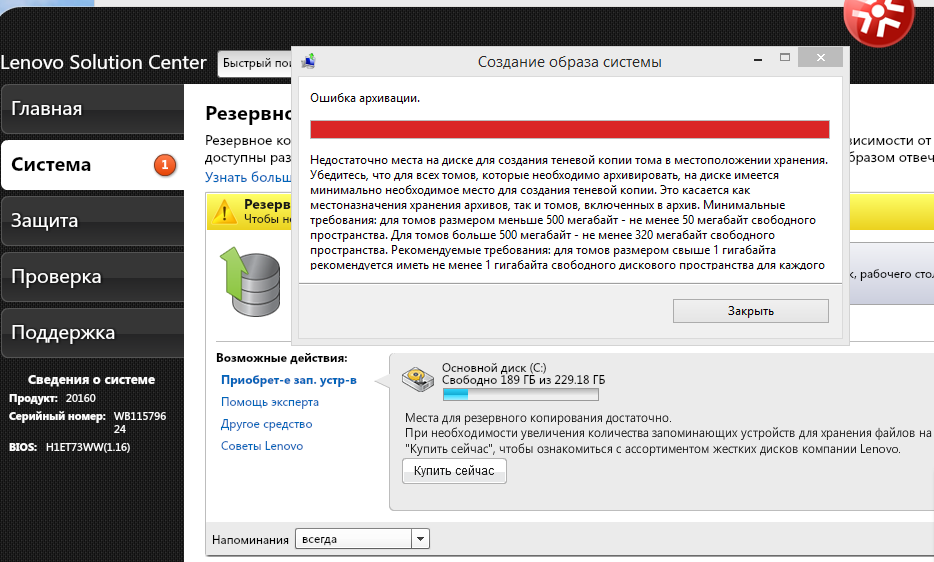The image size is (934, 562).
Task: Select the Система tab
Action: pyautogui.click(x=92, y=165)
